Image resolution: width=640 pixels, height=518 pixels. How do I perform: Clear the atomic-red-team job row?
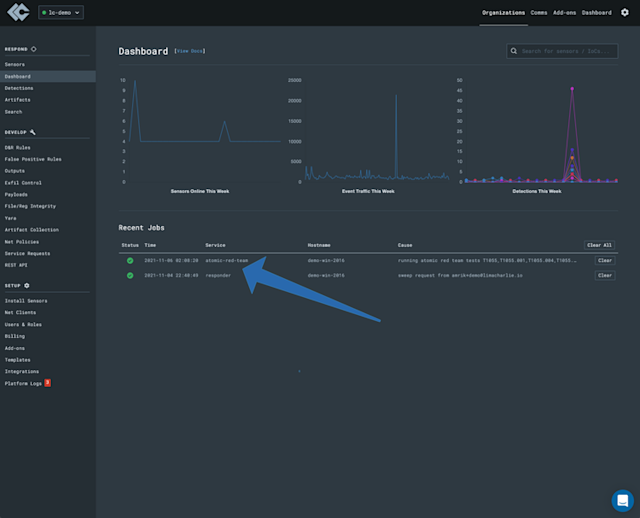coord(604,260)
